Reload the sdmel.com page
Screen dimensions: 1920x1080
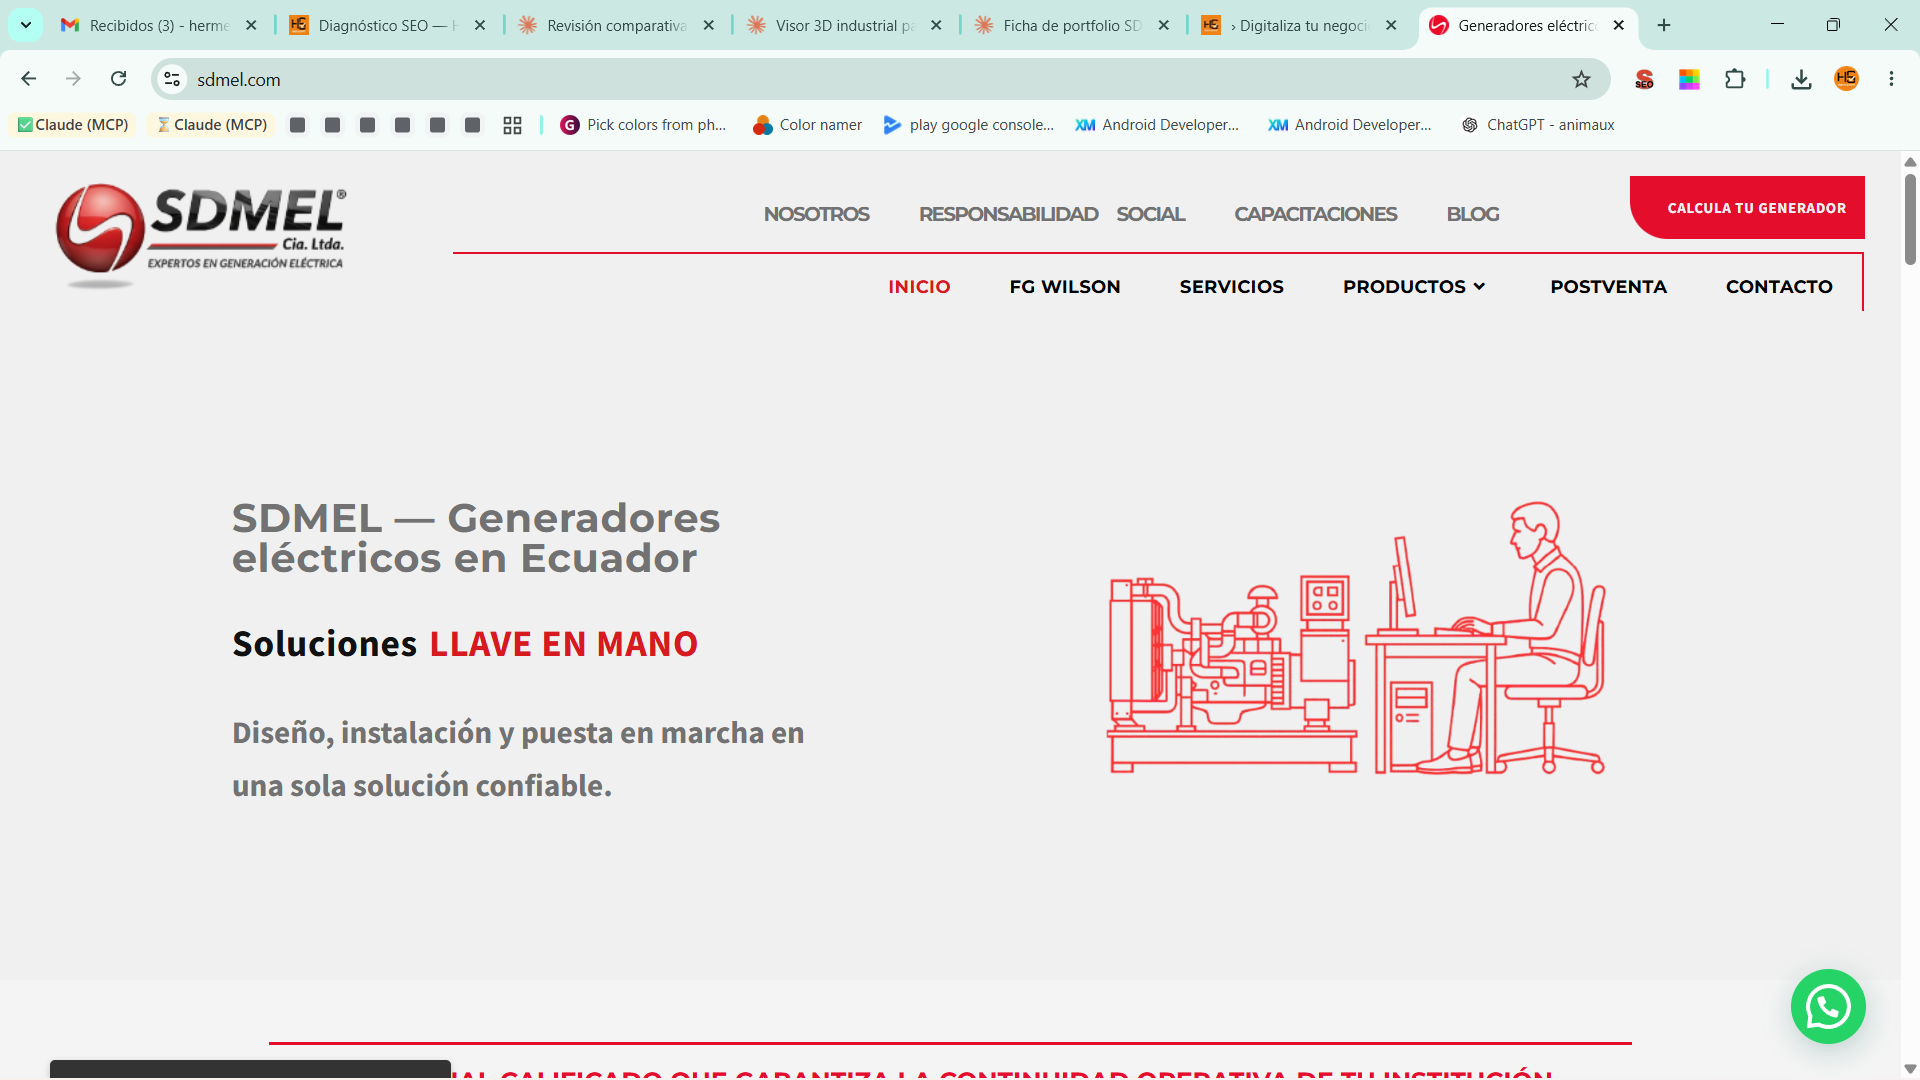tap(118, 79)
